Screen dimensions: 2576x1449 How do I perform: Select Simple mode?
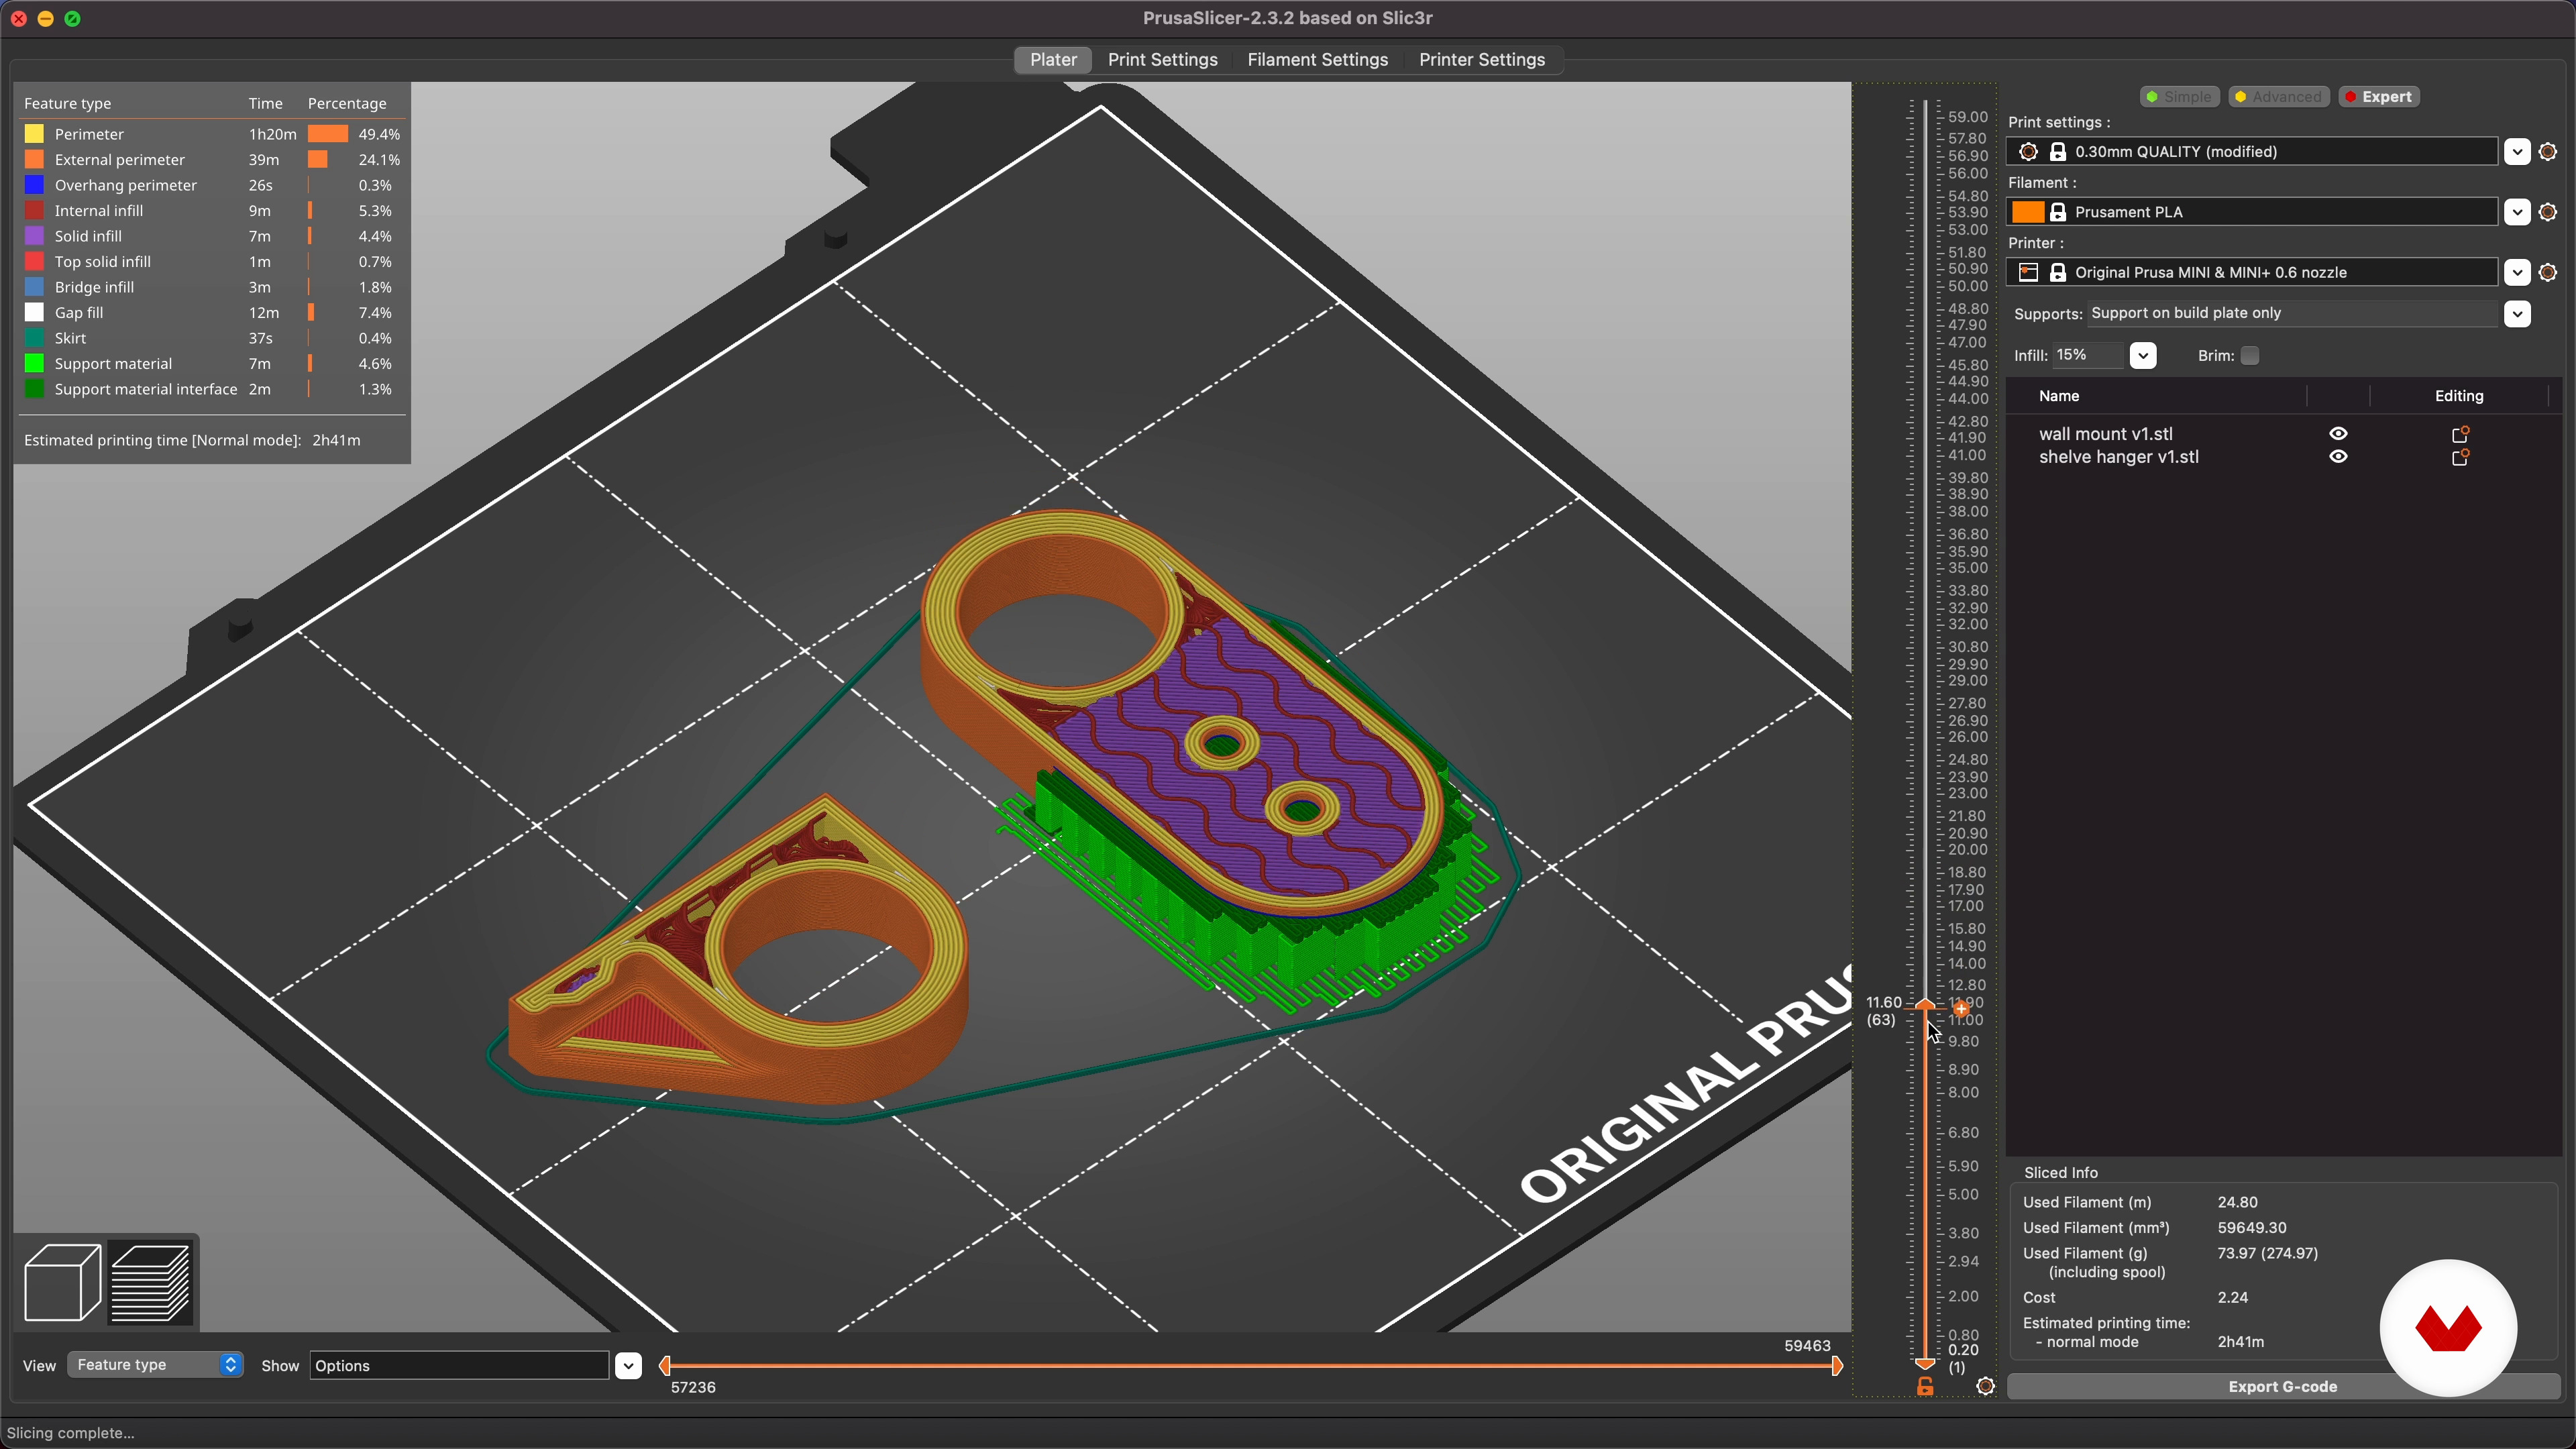click(x=2179, y=97)
